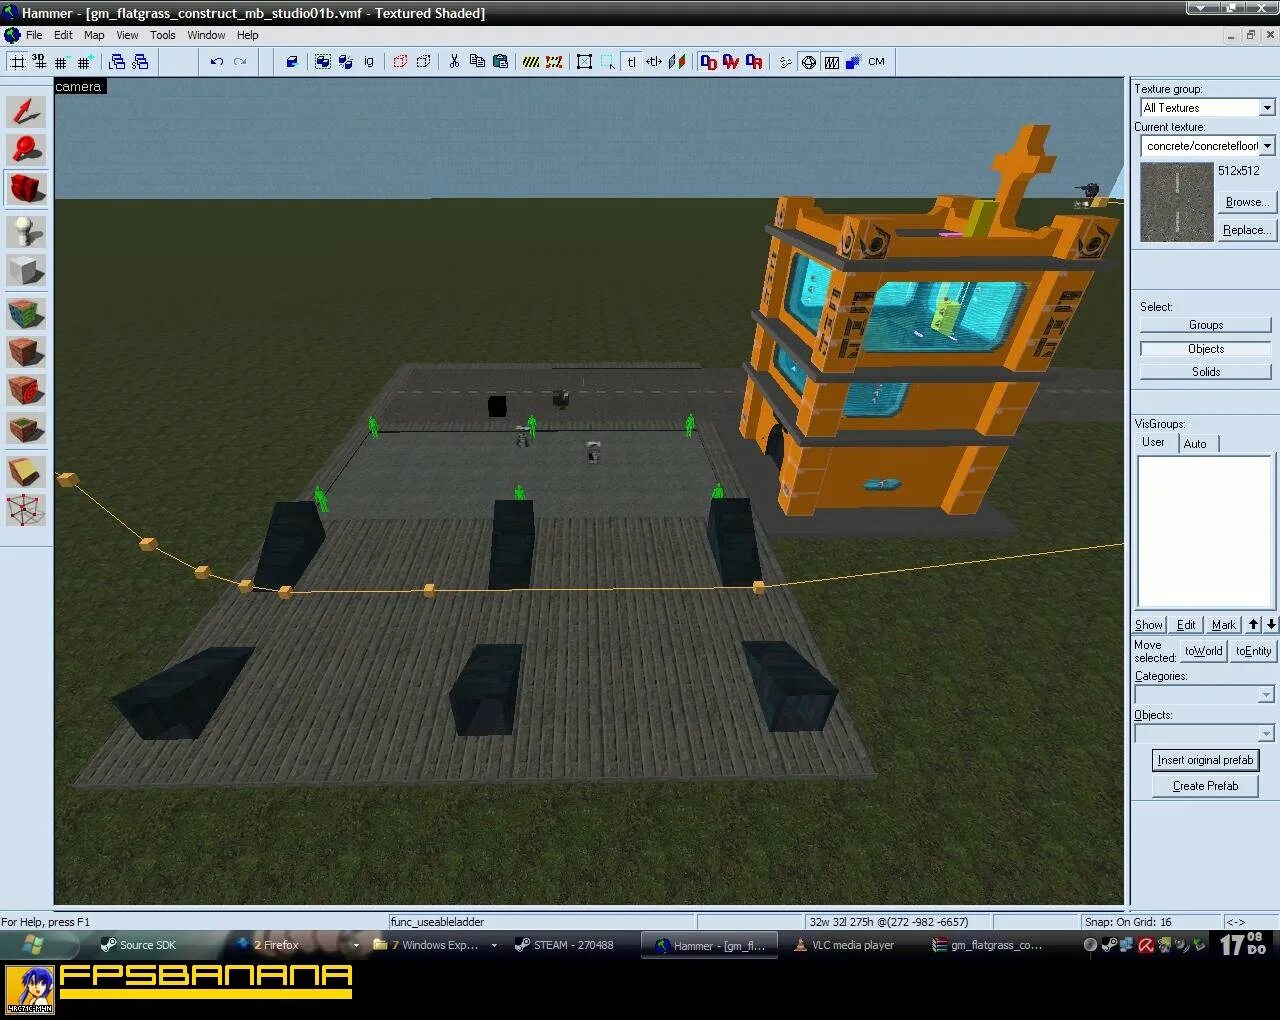The width and height of the screenshot is (1280, 1020).
Task: Click the Group selection icon
Action: click(x=322, y=62)
